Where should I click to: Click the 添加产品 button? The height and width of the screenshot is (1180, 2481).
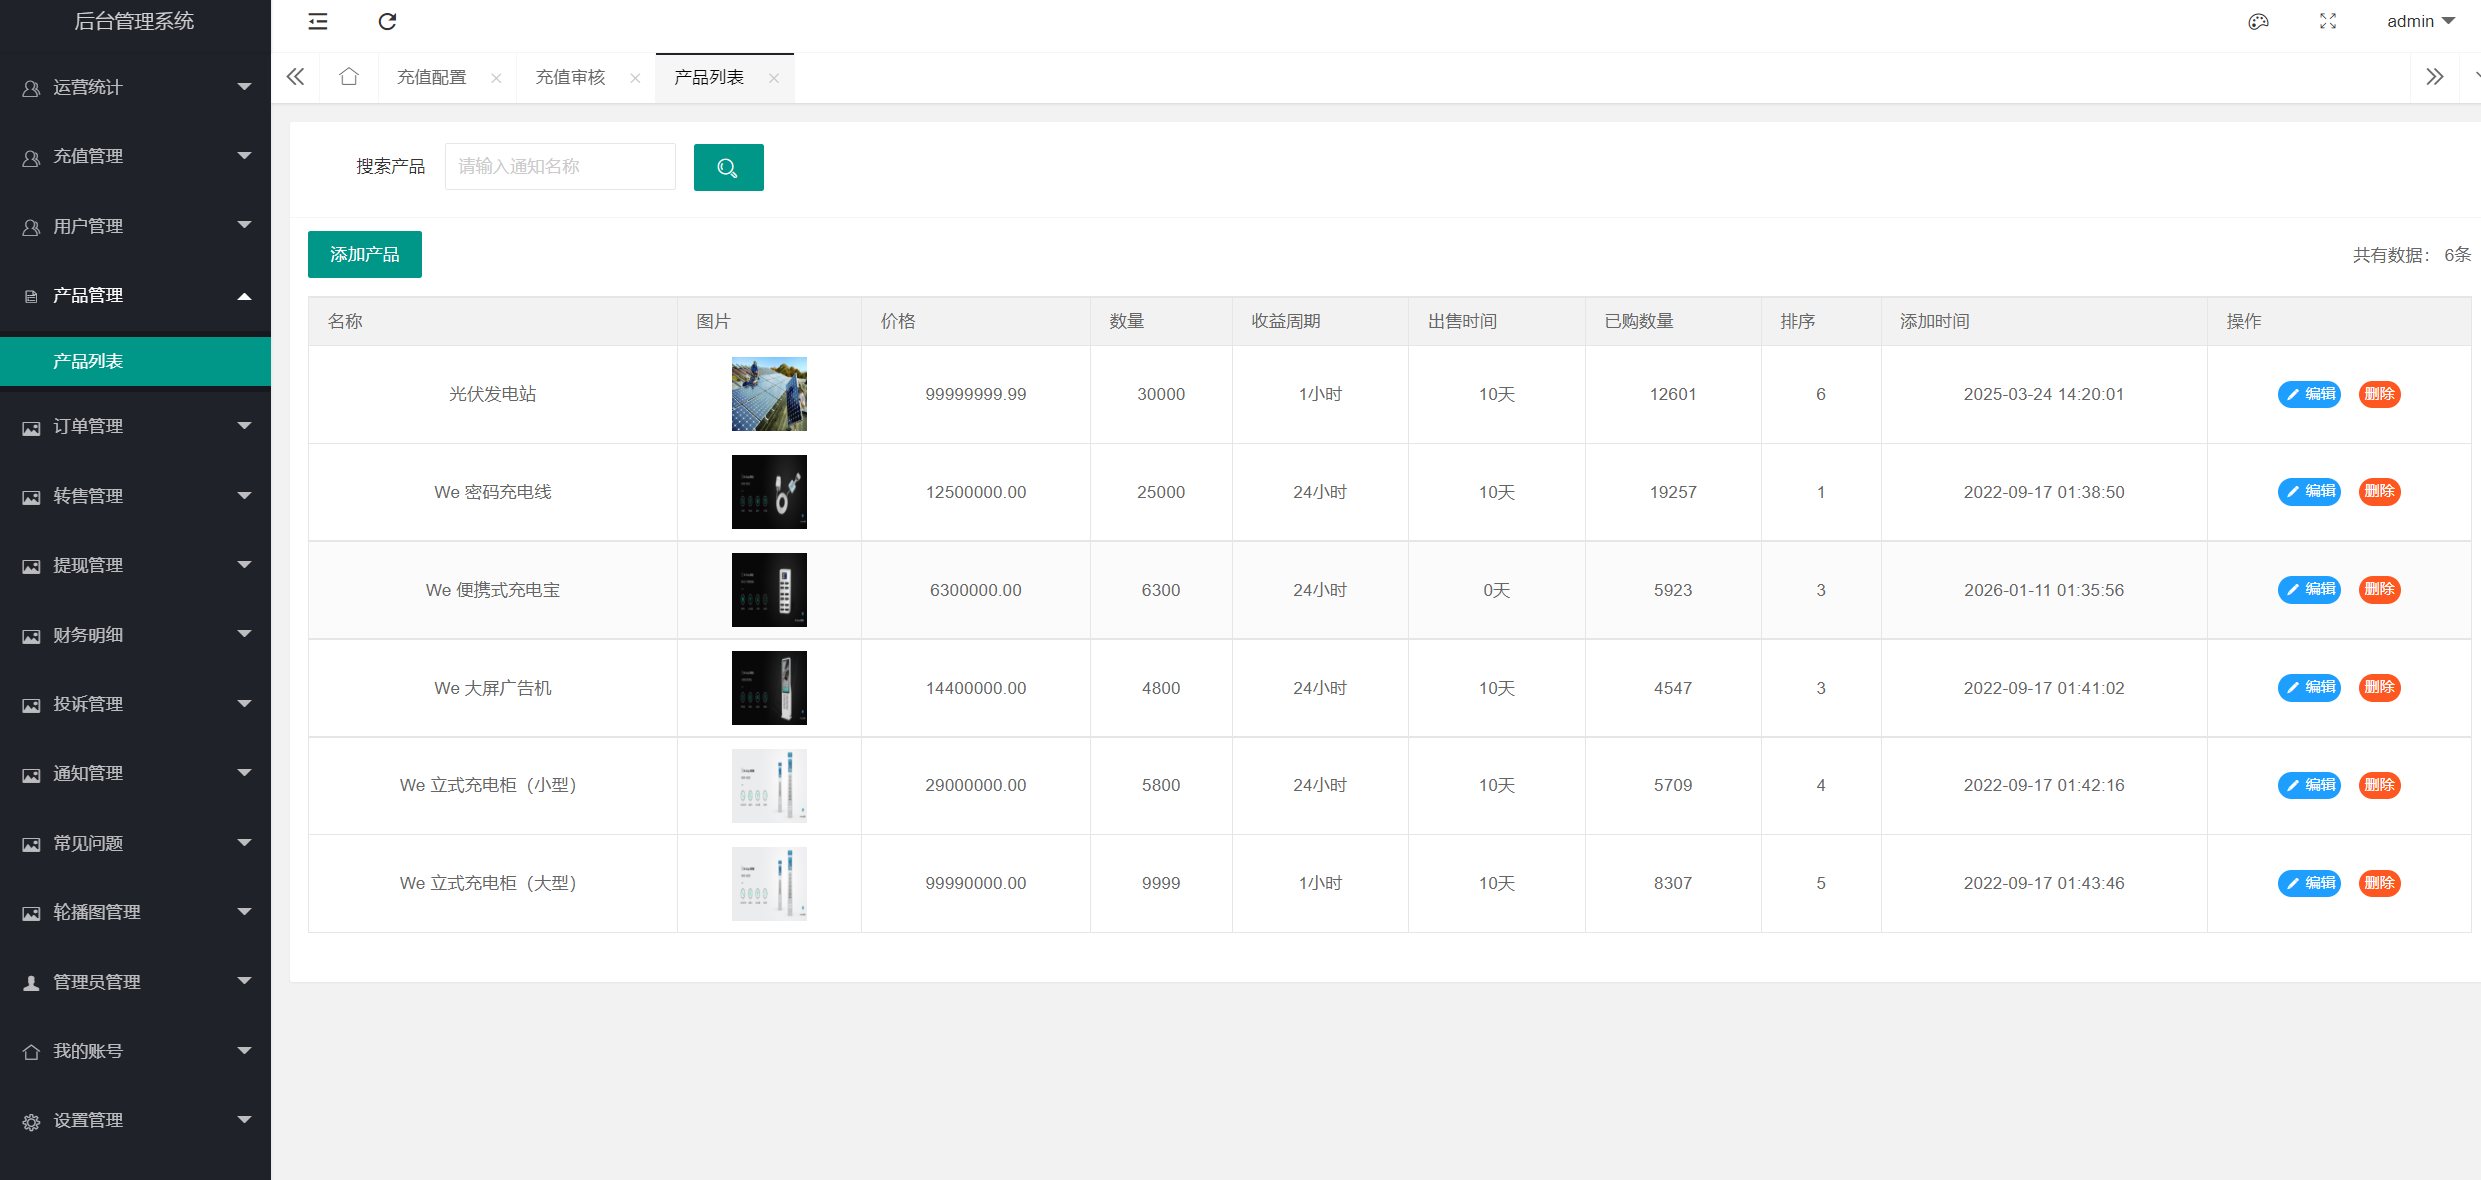[364, 254]
